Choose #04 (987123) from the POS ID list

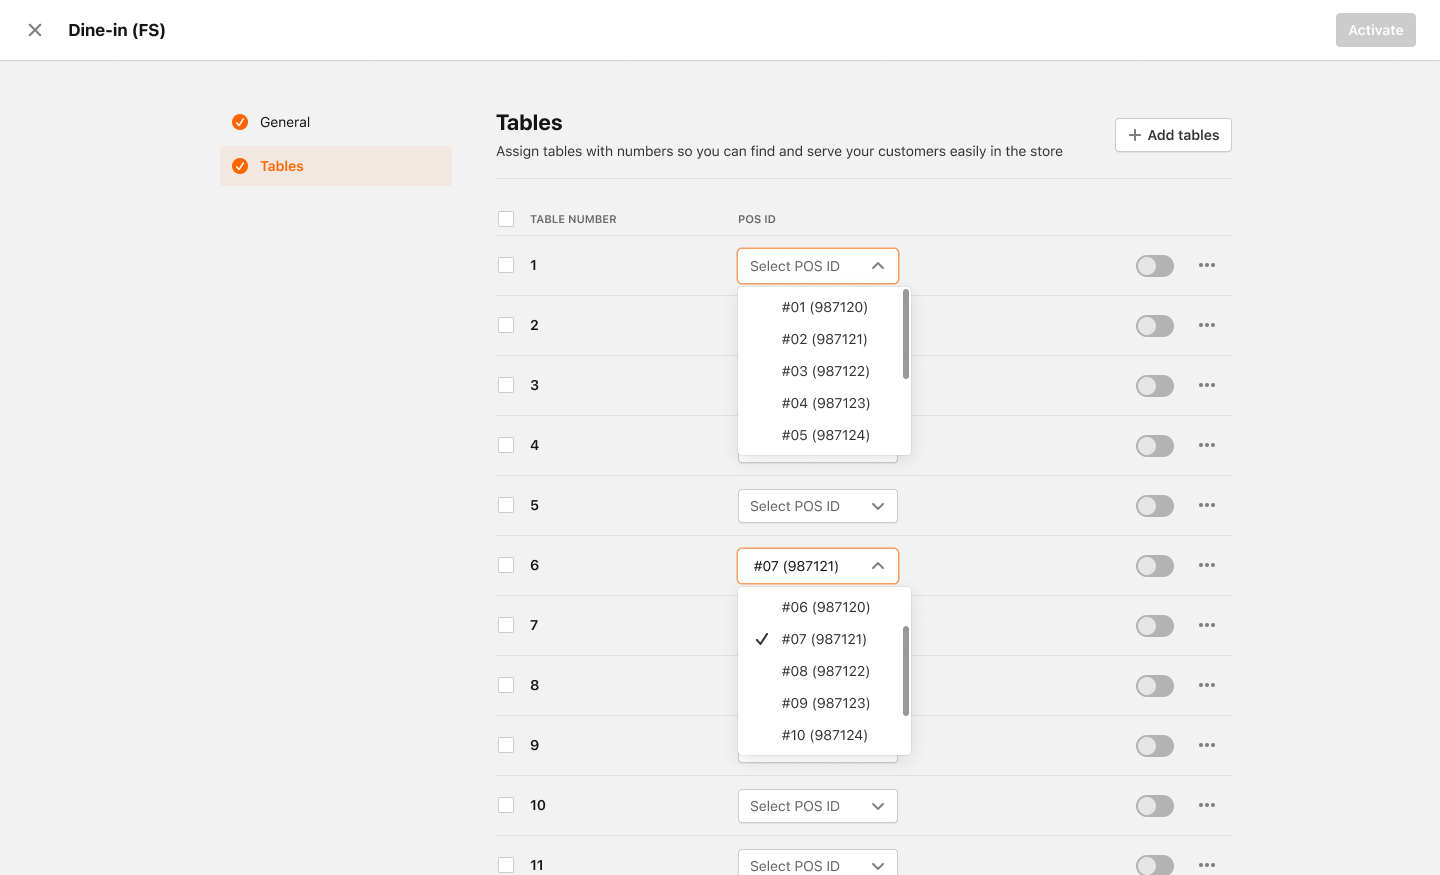(x=824, y=403)
